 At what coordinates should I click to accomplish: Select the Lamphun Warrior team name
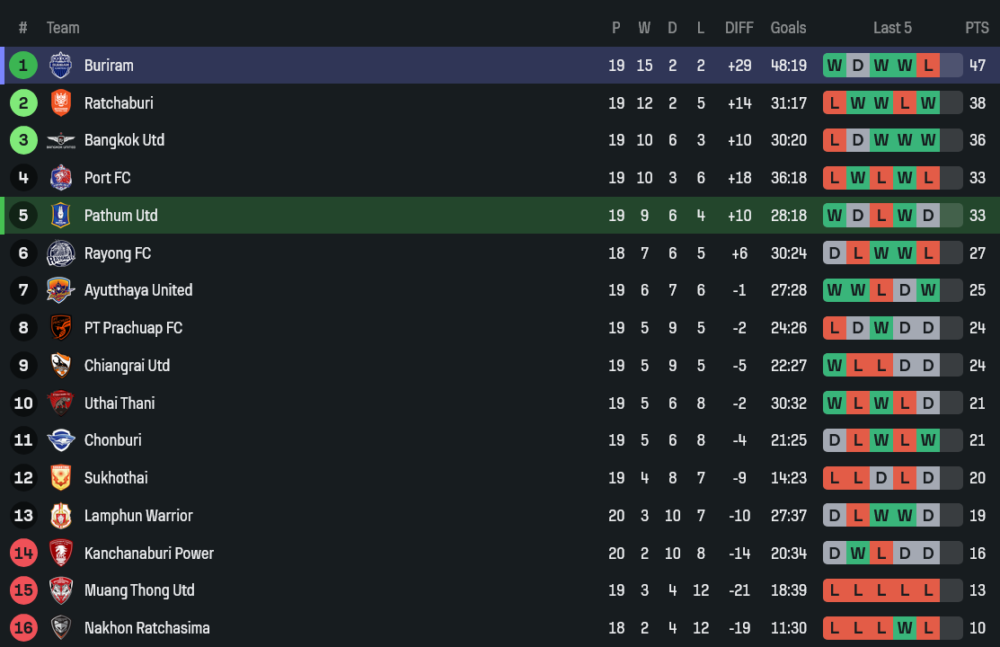138,516
